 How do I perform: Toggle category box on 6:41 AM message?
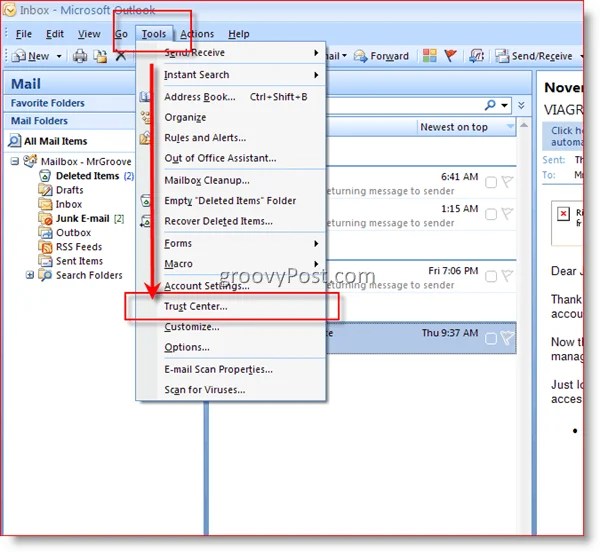[491, 182]
